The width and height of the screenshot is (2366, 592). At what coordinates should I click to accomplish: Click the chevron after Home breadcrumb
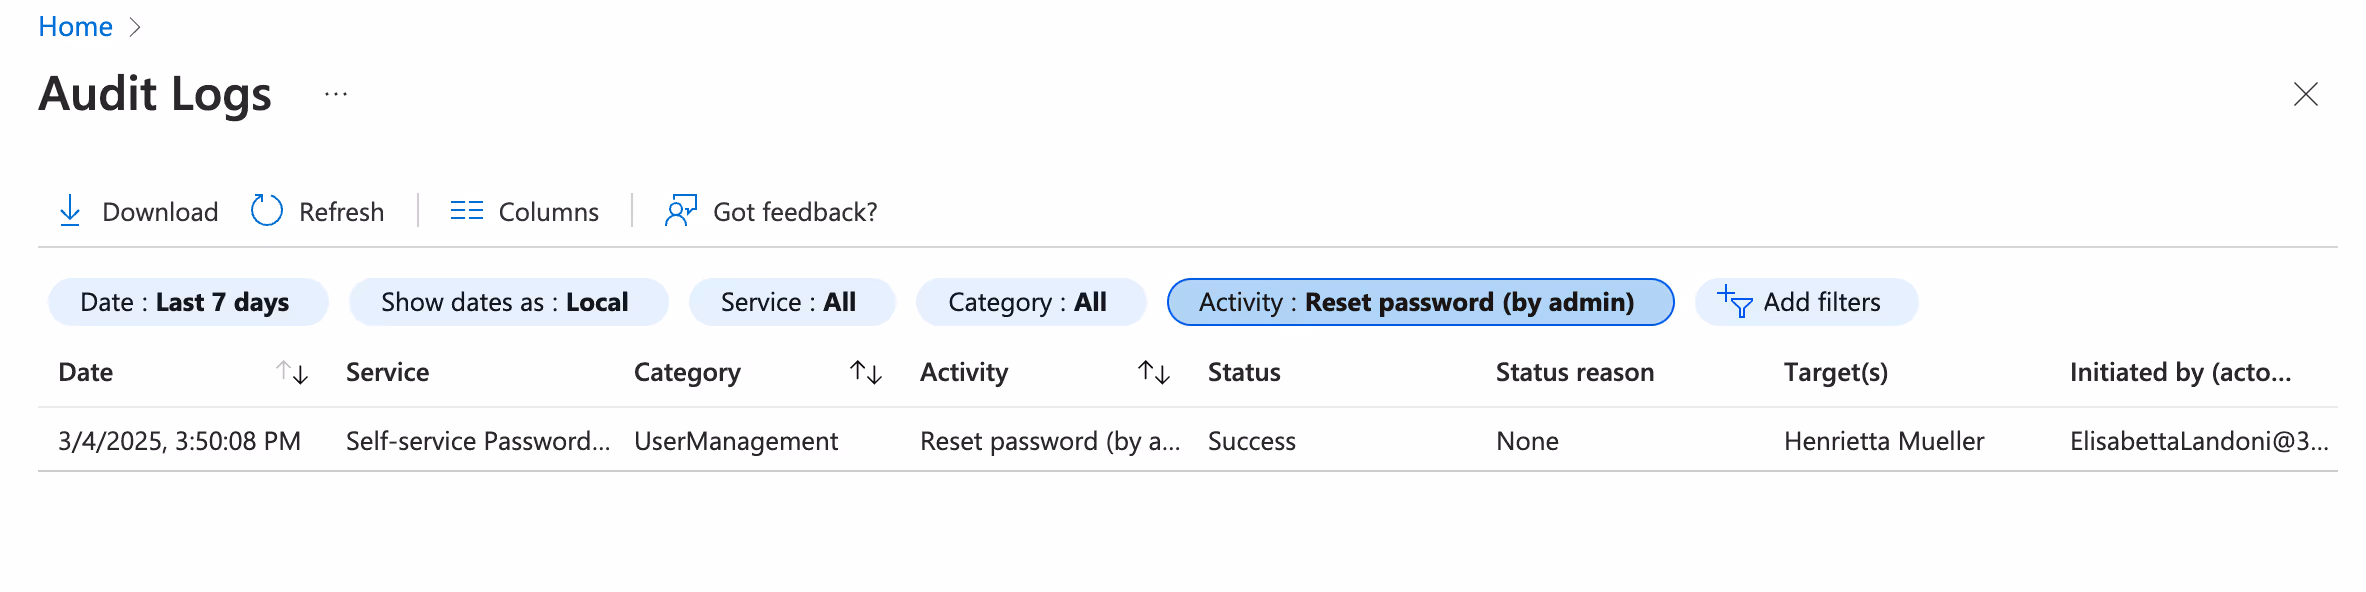tap(136, 26)
